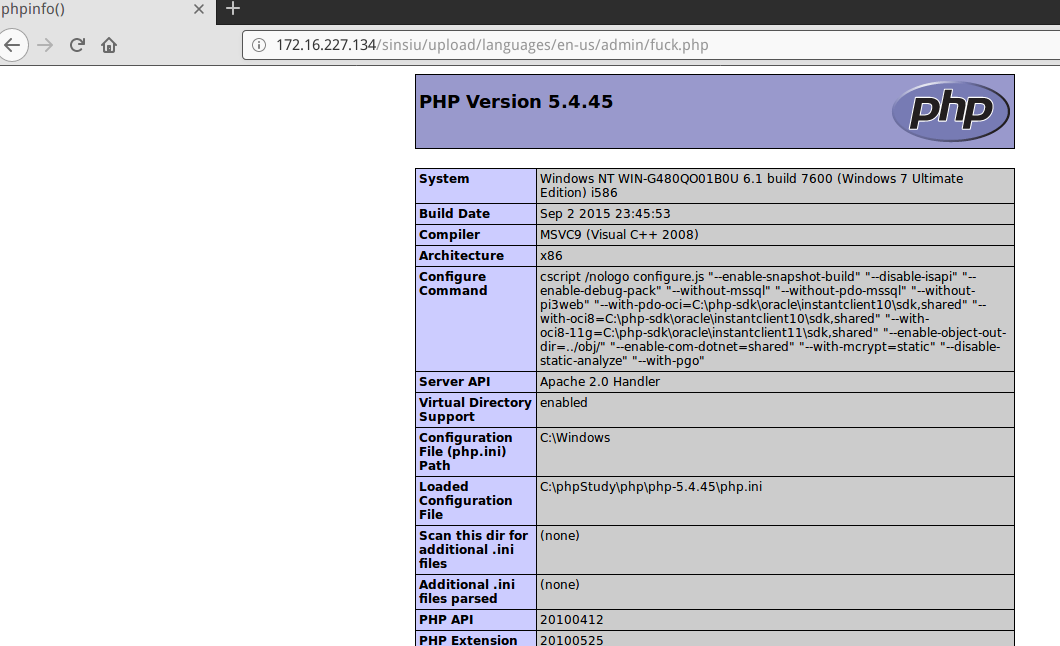
Task: Click the forward navigation arrow
Action: (x=45, y=45)
